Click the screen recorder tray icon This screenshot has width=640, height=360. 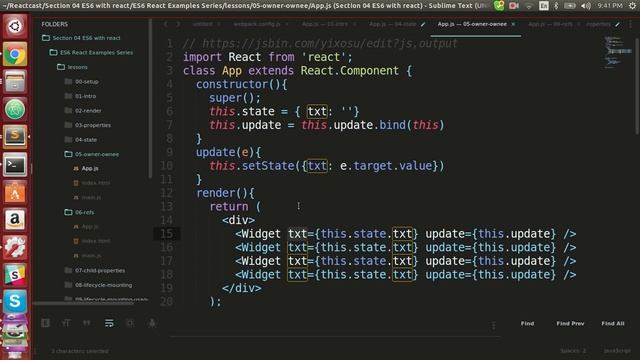coord(513,6)
